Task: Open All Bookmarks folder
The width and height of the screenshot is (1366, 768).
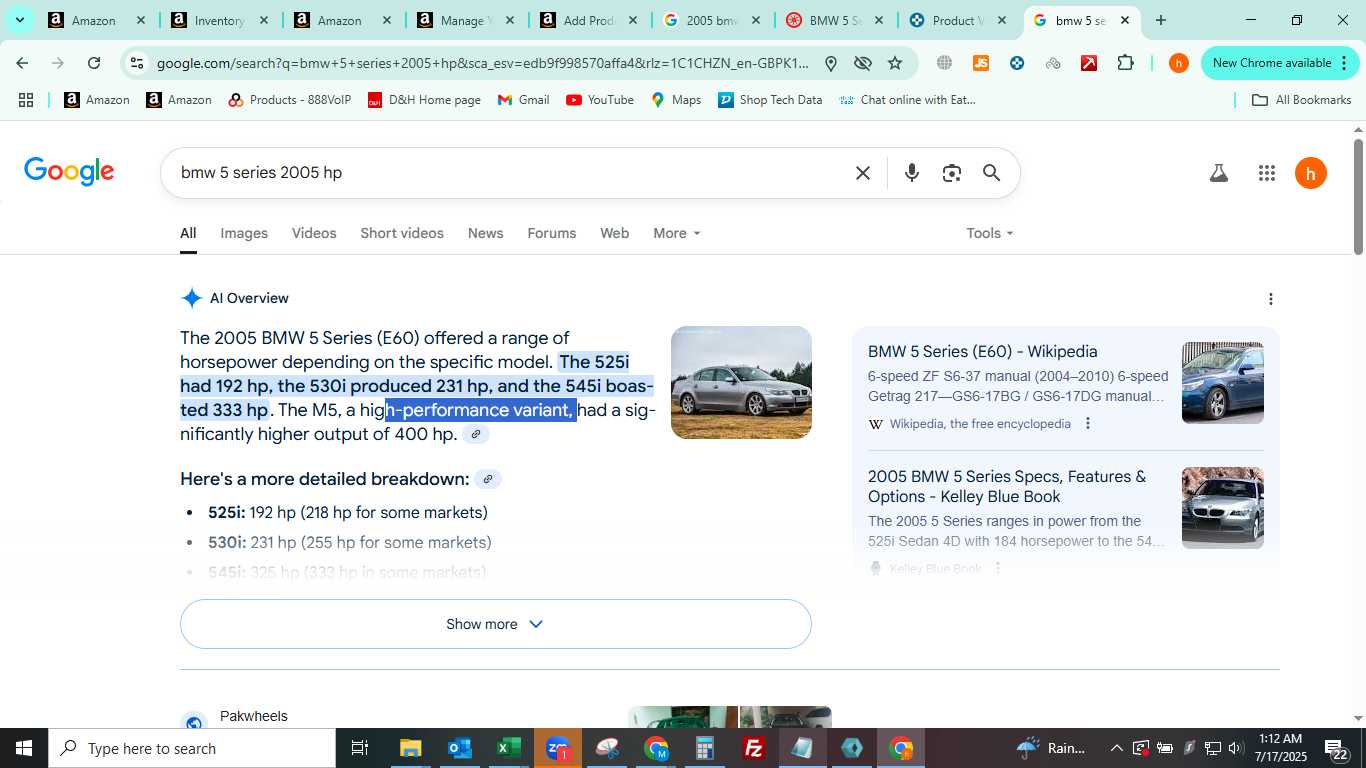Action: point(1301,100)
